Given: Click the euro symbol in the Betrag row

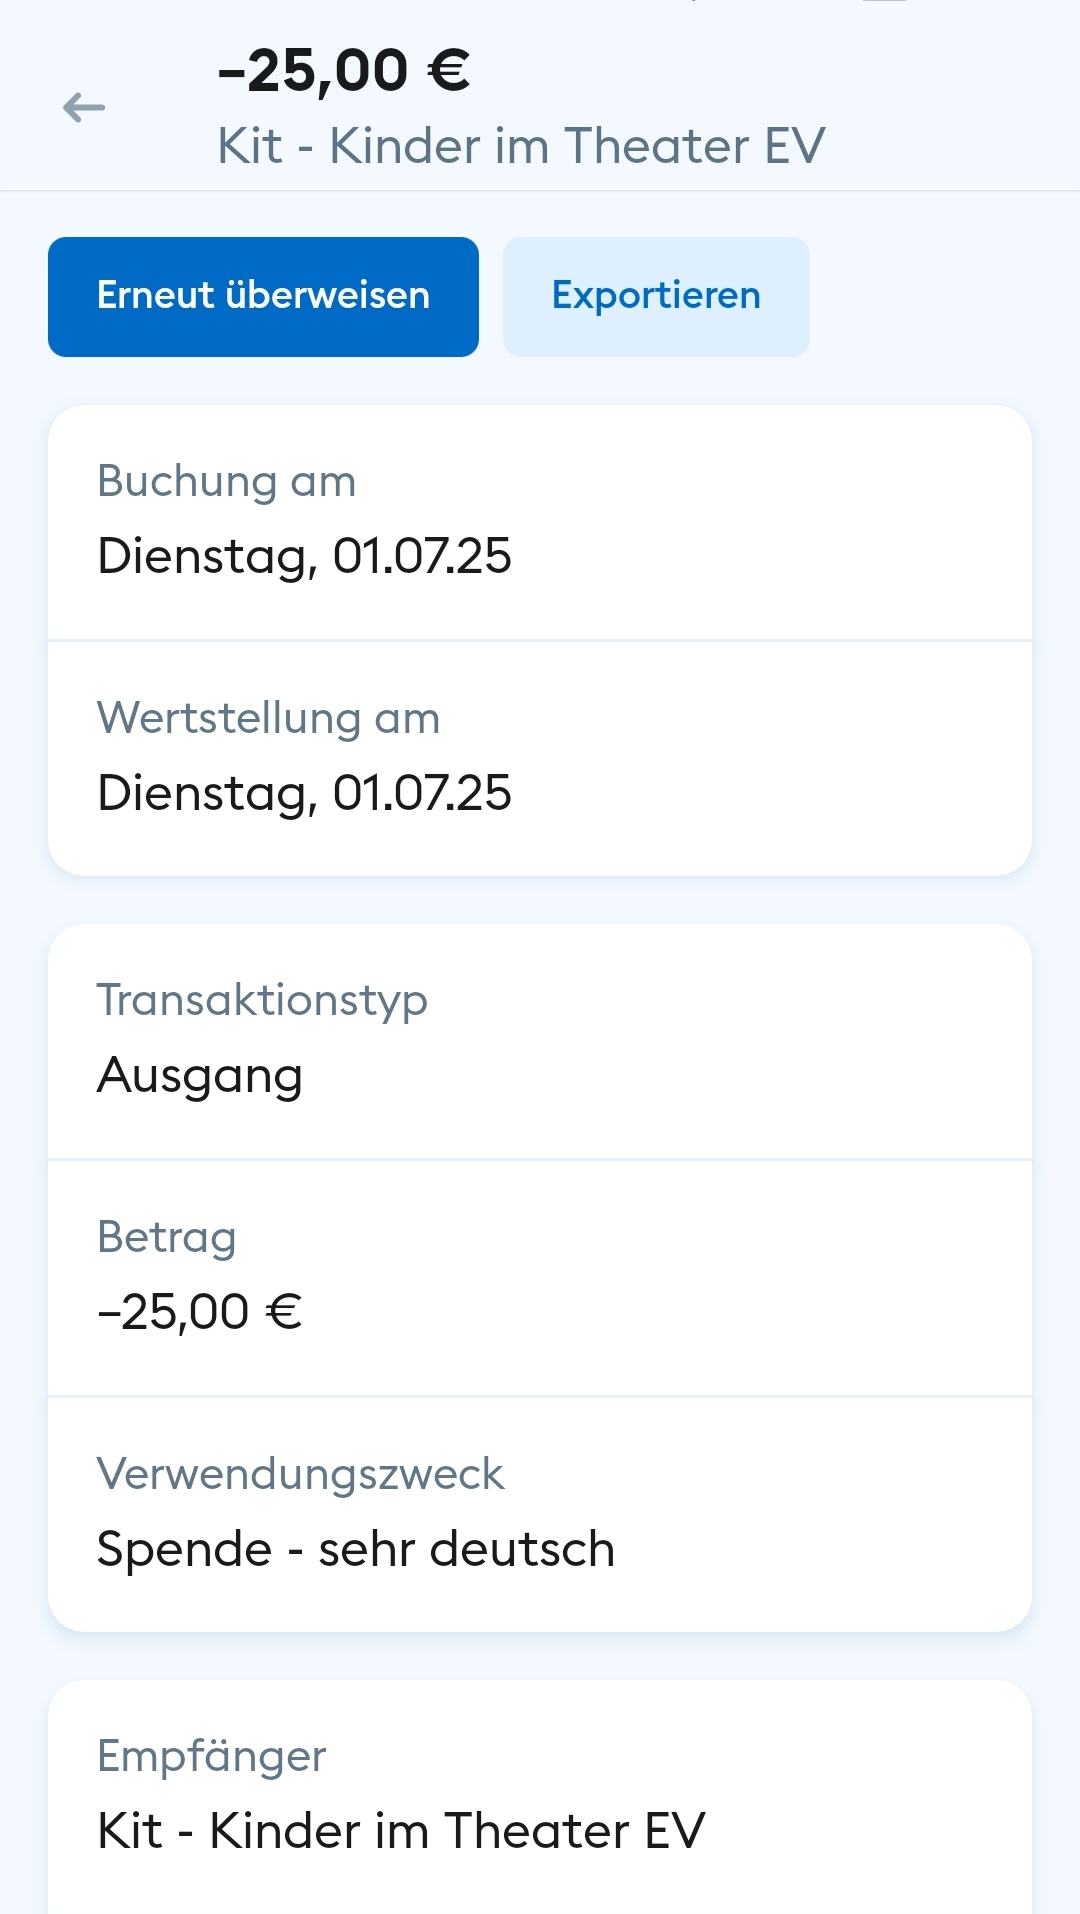Looking at the screenshot, I should pos(284,1312).
